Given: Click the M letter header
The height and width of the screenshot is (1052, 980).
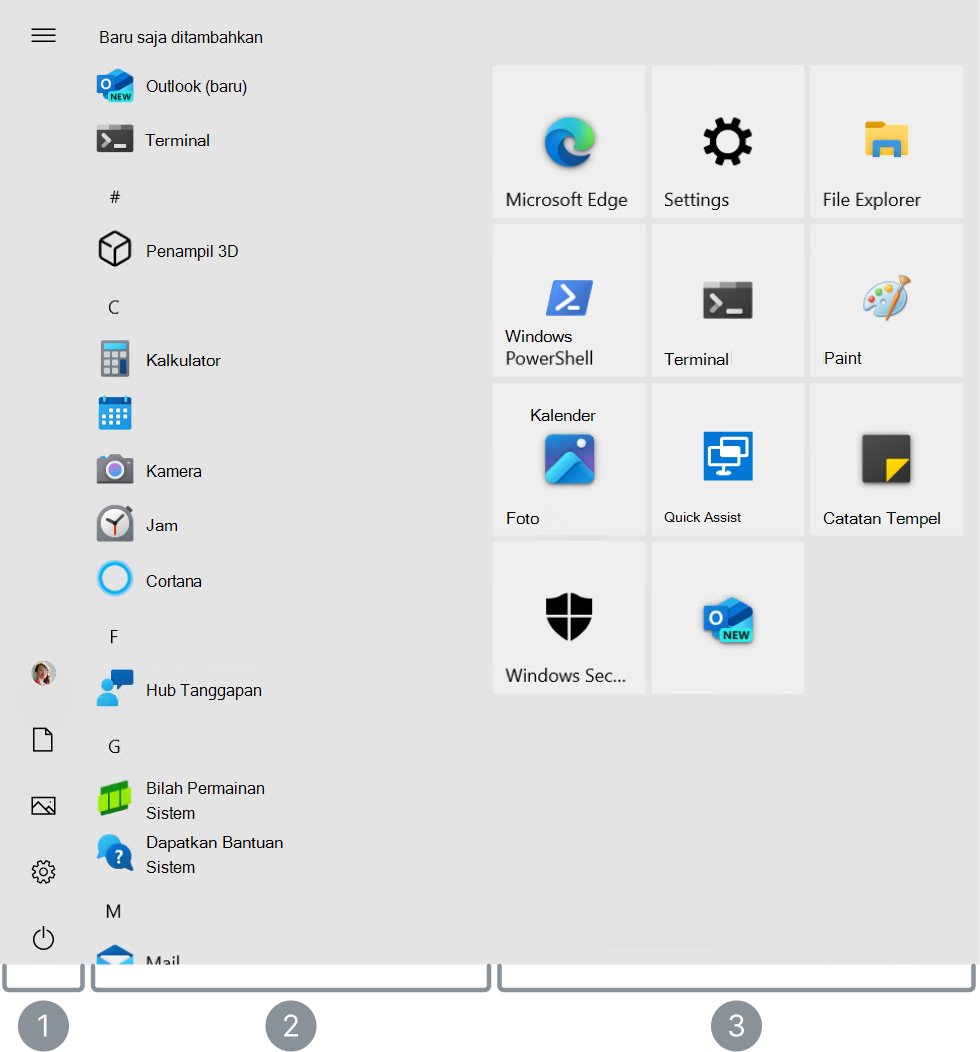Looking at the screenshot, I should coord(113,911).
